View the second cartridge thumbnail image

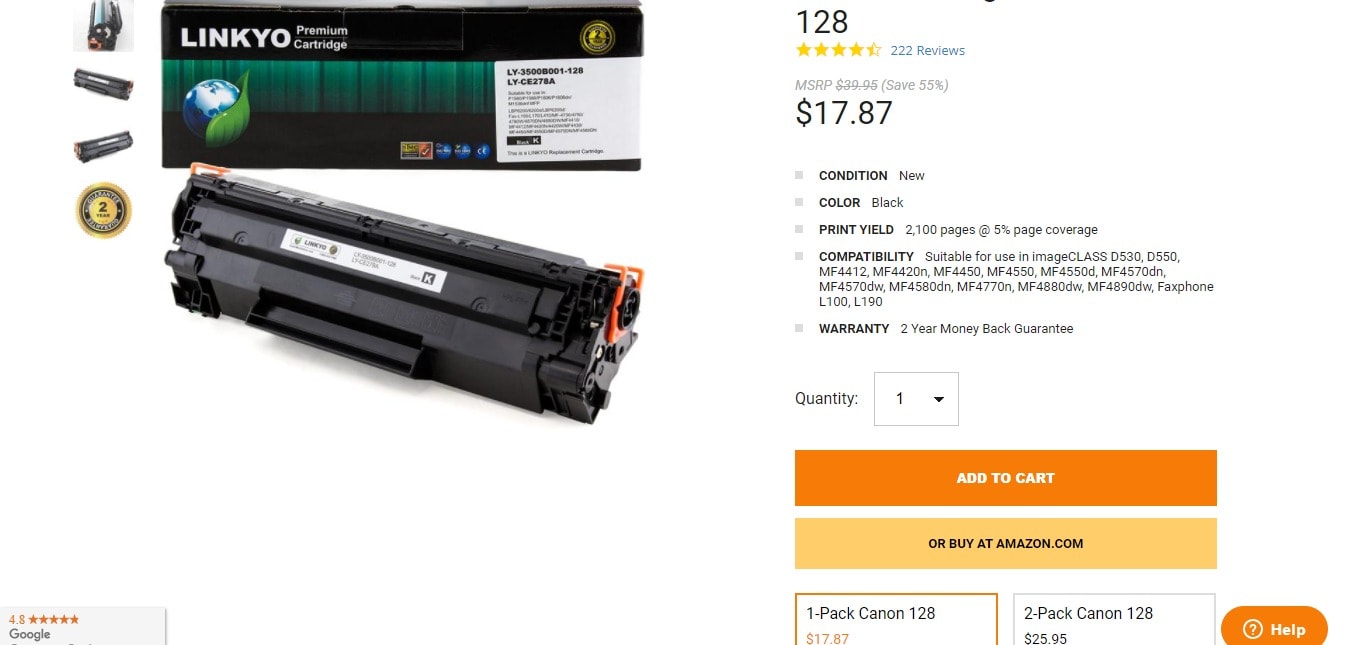(x=103, y=82)
